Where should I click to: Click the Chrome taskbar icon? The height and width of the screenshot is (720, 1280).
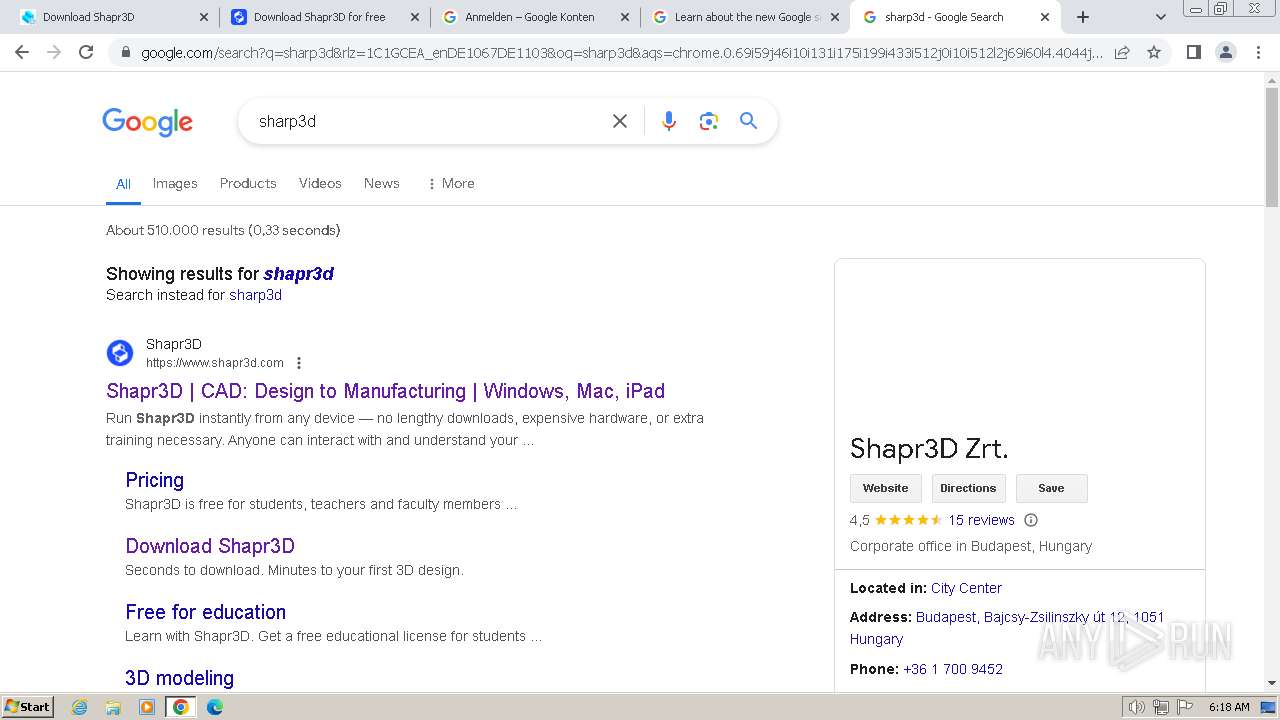(181, 707)
